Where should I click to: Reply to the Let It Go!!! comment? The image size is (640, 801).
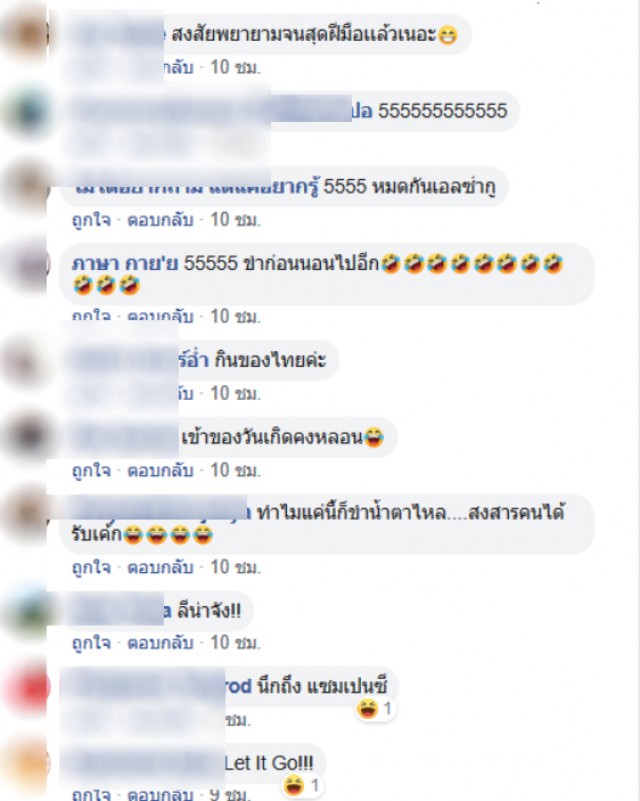click(x=160, y=794)
